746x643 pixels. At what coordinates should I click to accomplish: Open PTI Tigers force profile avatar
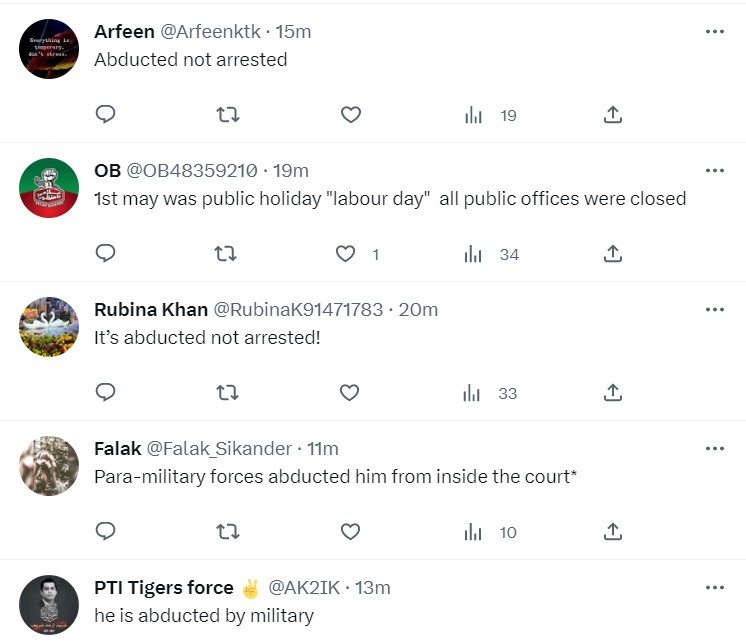tap(49, 604)
